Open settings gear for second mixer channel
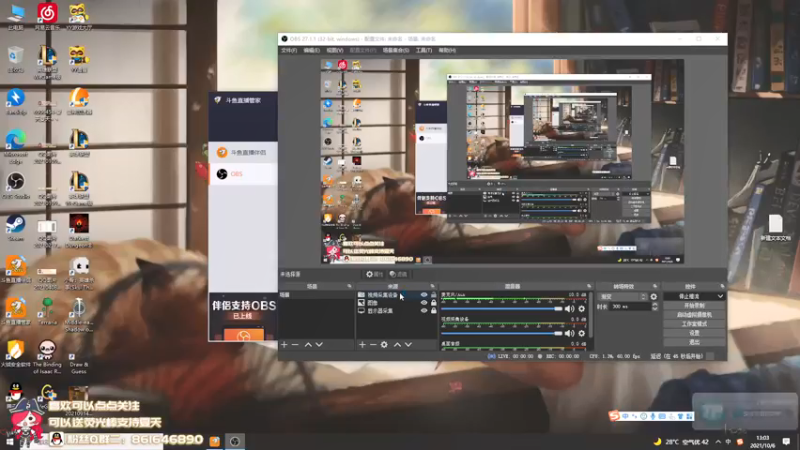The image size is (800, 450). click(582, 333)
